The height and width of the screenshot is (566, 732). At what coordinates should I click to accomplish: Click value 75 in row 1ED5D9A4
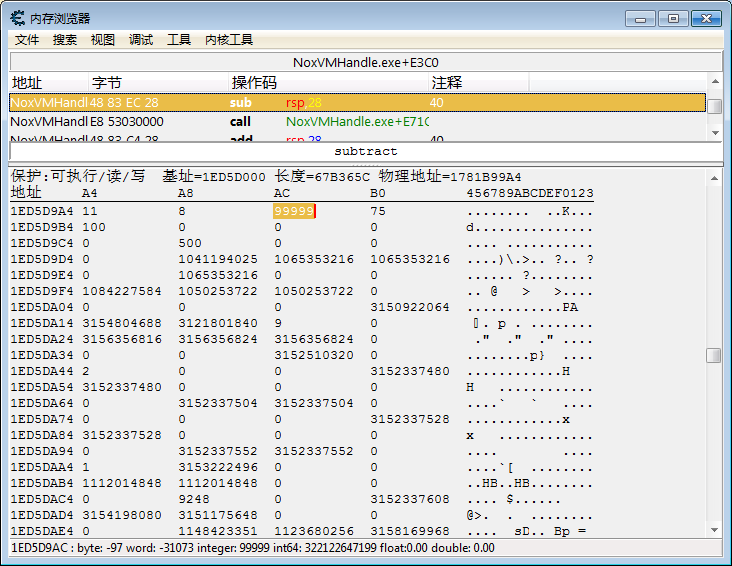coord(378,211)
